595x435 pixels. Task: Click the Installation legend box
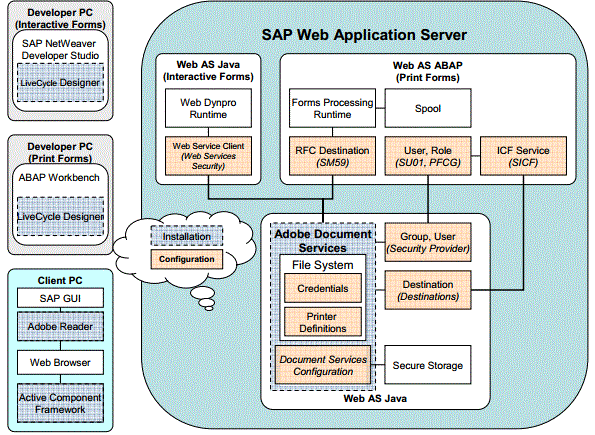(x=187, y=236)
